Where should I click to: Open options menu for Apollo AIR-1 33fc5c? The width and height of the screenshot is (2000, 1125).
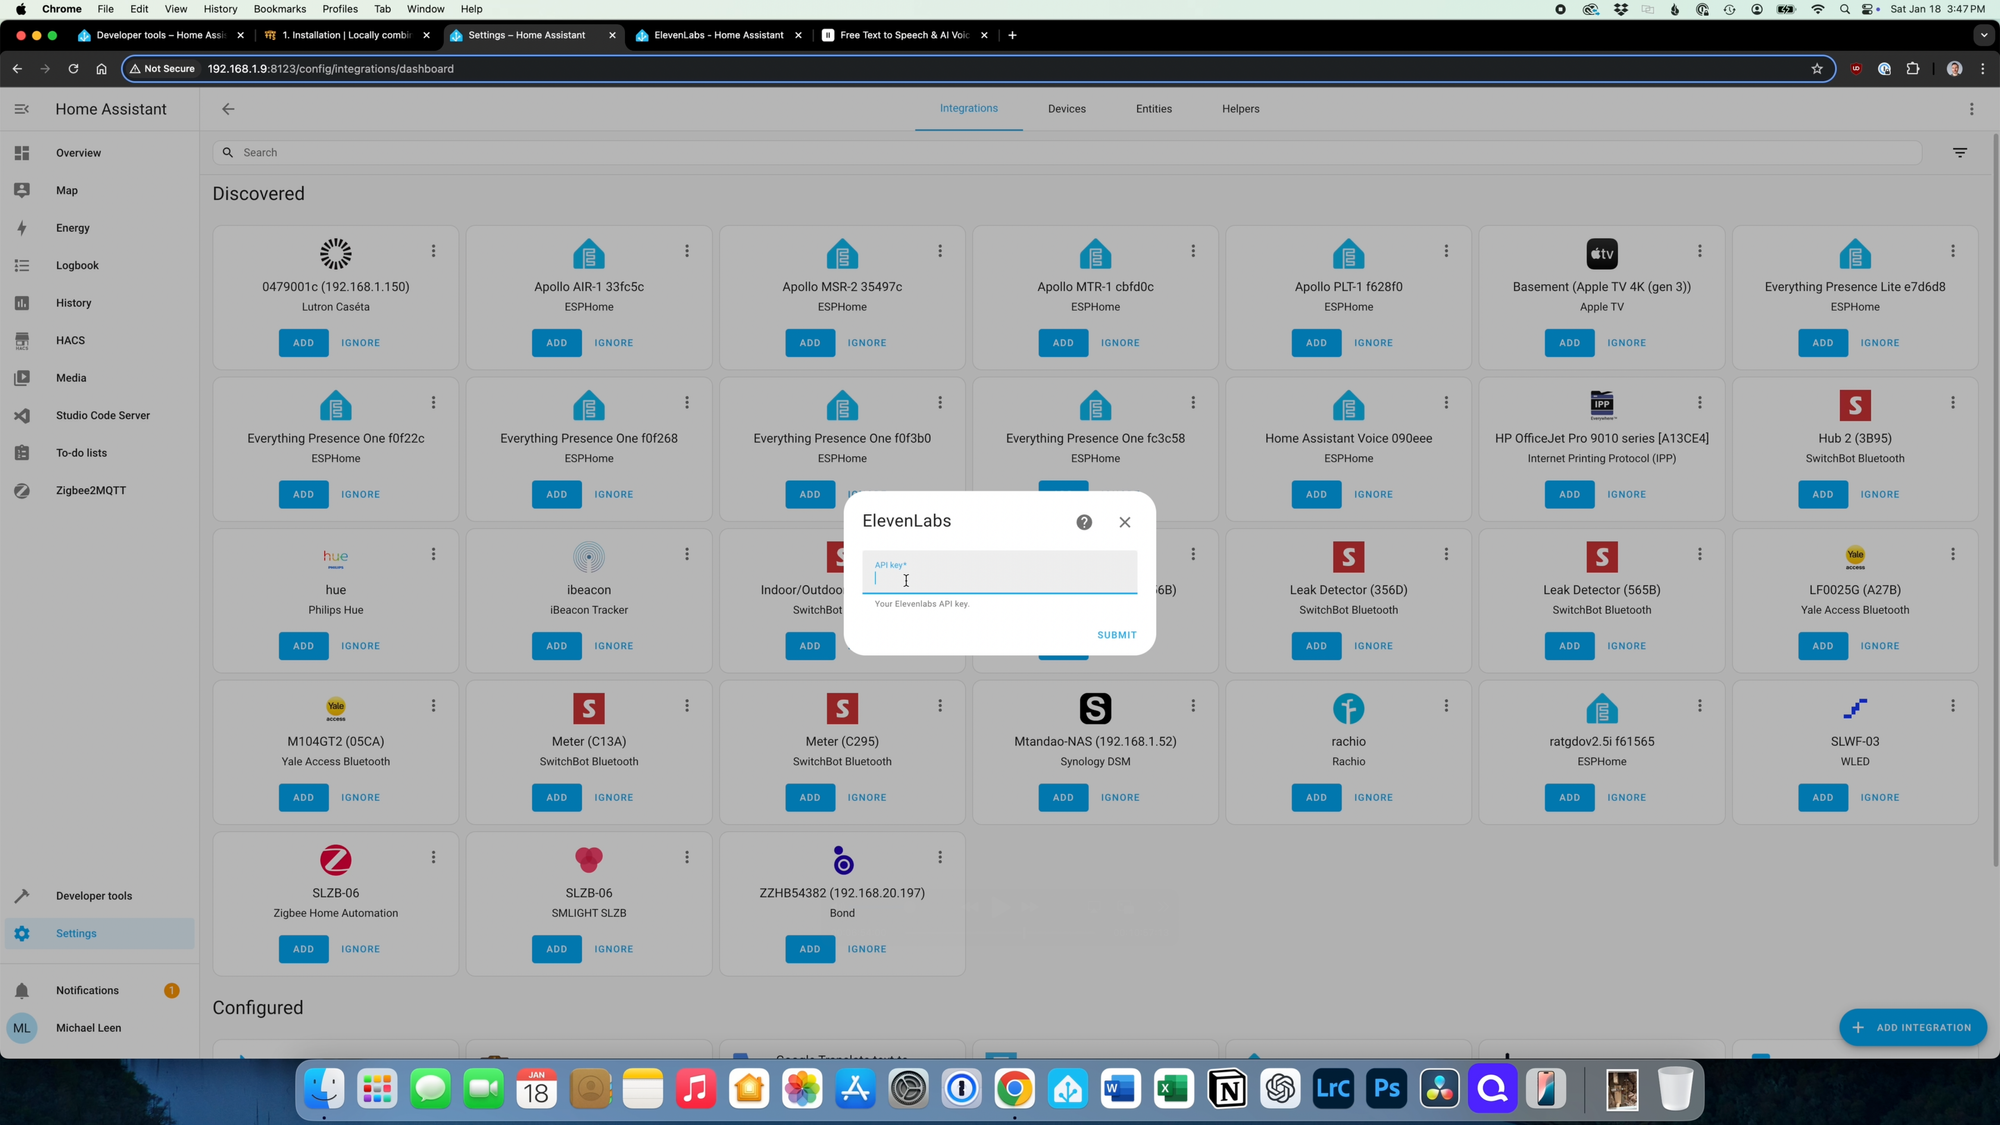click(x=687, y=251)
